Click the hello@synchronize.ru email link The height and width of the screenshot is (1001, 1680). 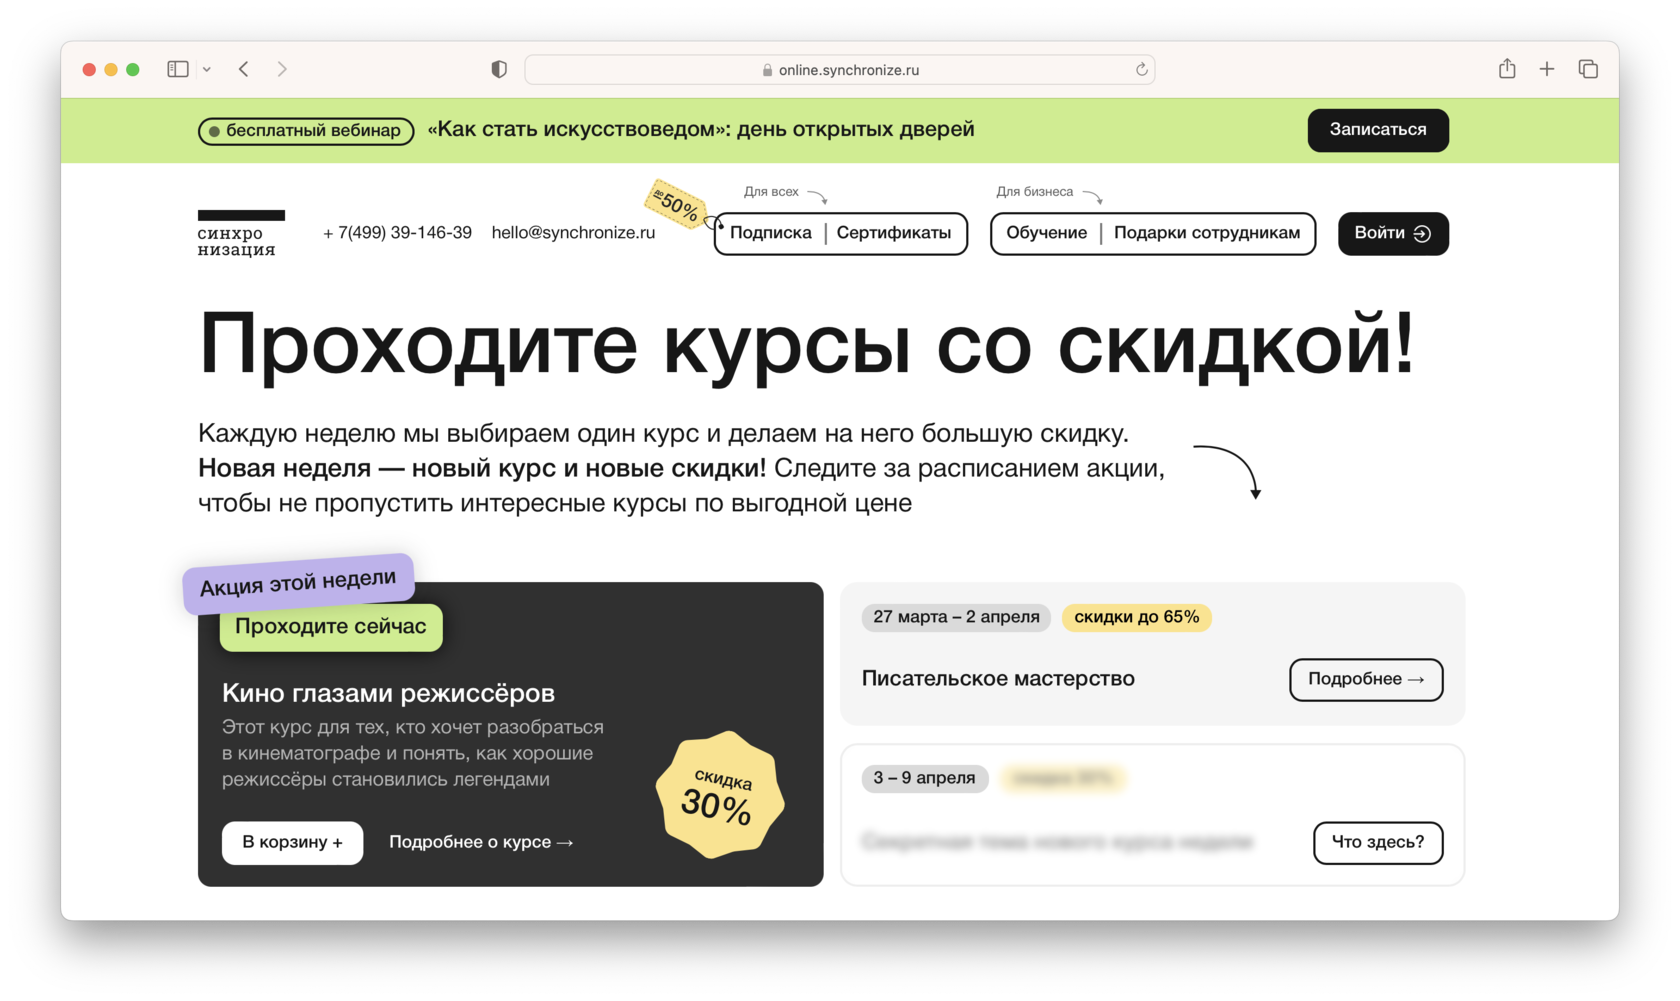(573, 233)
